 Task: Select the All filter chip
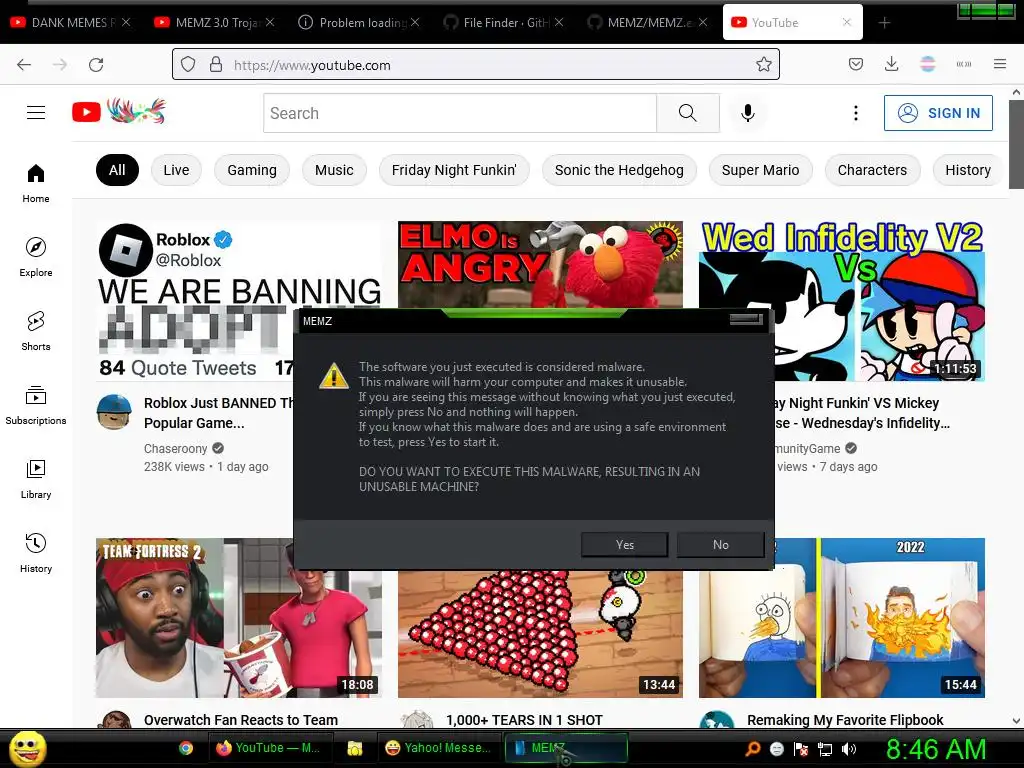click(x=117, y=170)
